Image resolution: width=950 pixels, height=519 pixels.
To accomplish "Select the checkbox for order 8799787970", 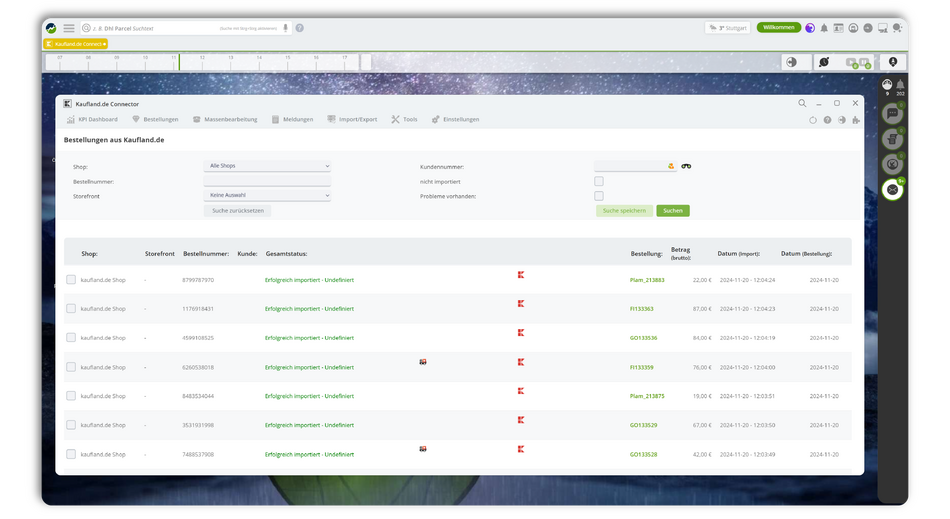I will click(x=71, y=280).
